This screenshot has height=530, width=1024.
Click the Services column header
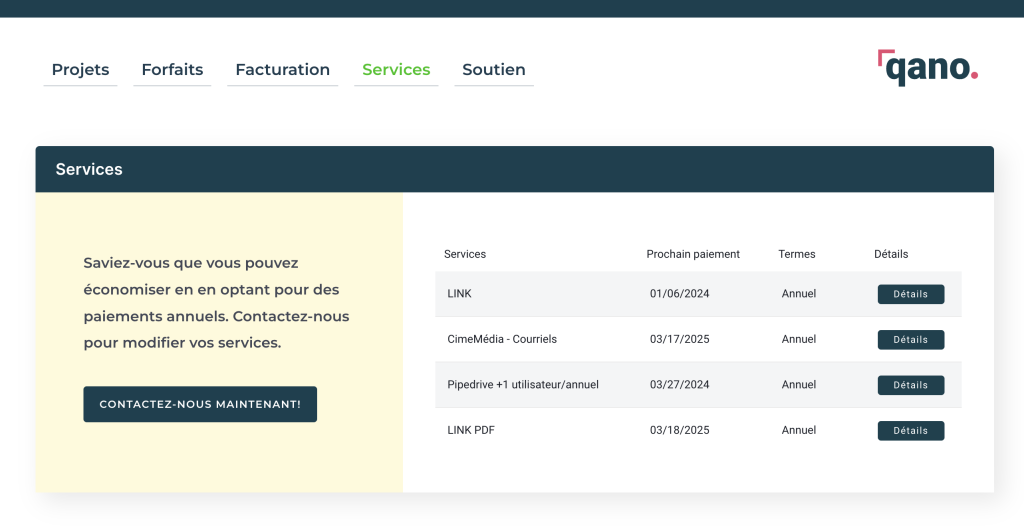(465, 254)
